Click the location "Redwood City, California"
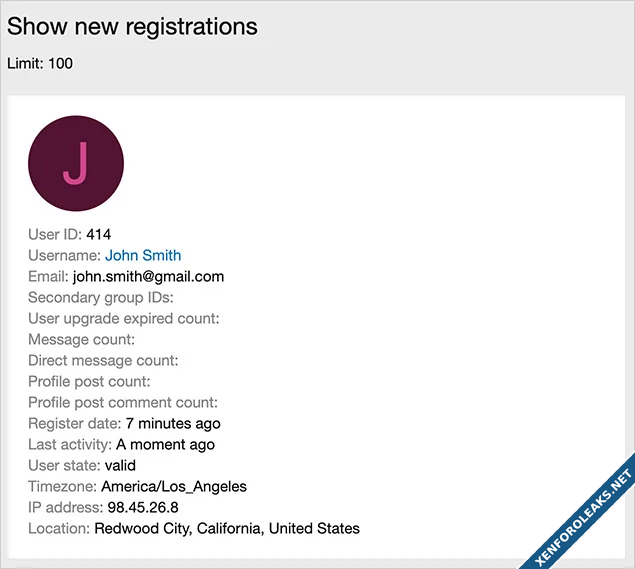 [x=177, y=529]
